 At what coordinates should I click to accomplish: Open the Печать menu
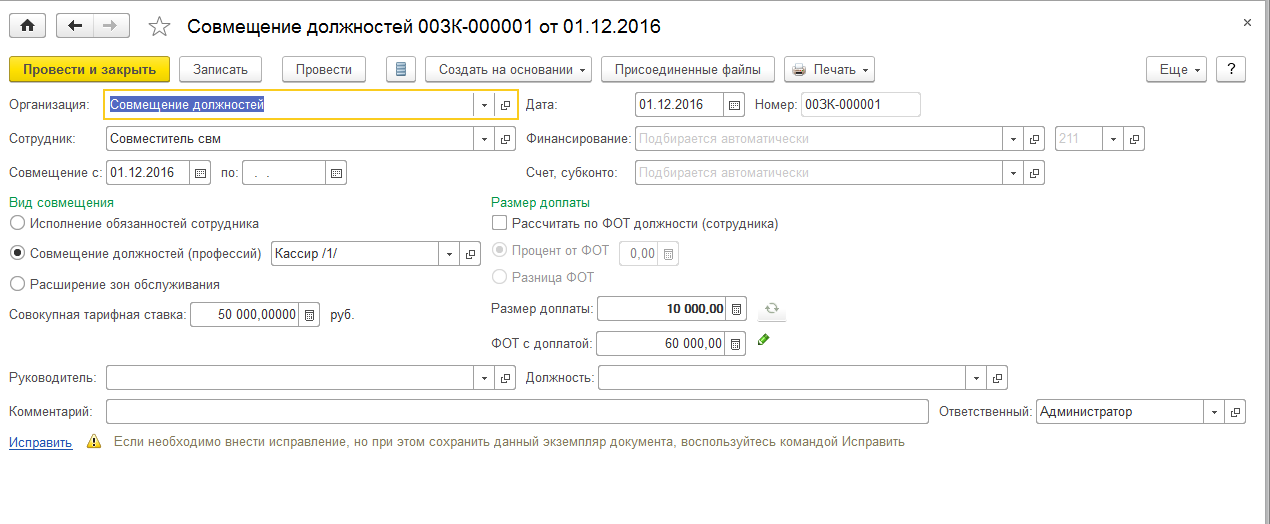[x=830, y=70]
